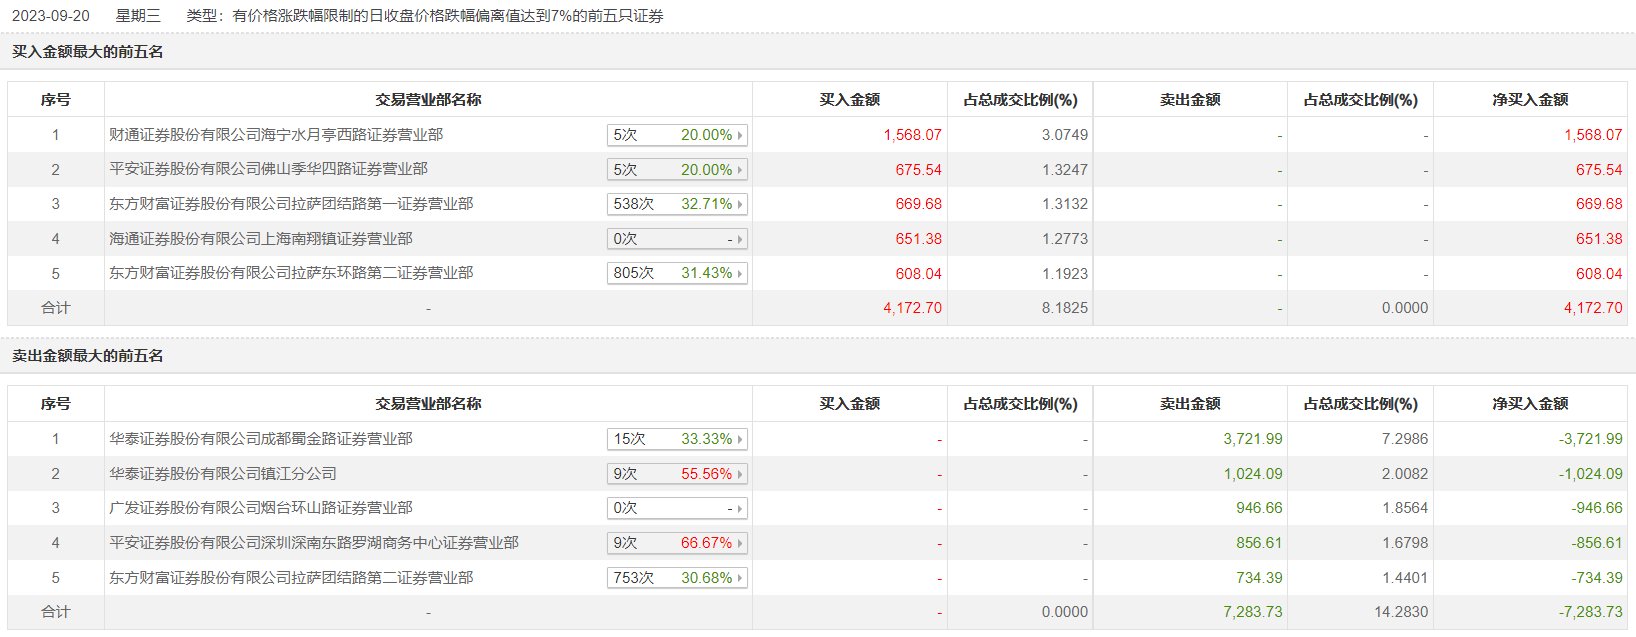
Task: Click the ratio value 7.2986
Action: coord(1405,439)
